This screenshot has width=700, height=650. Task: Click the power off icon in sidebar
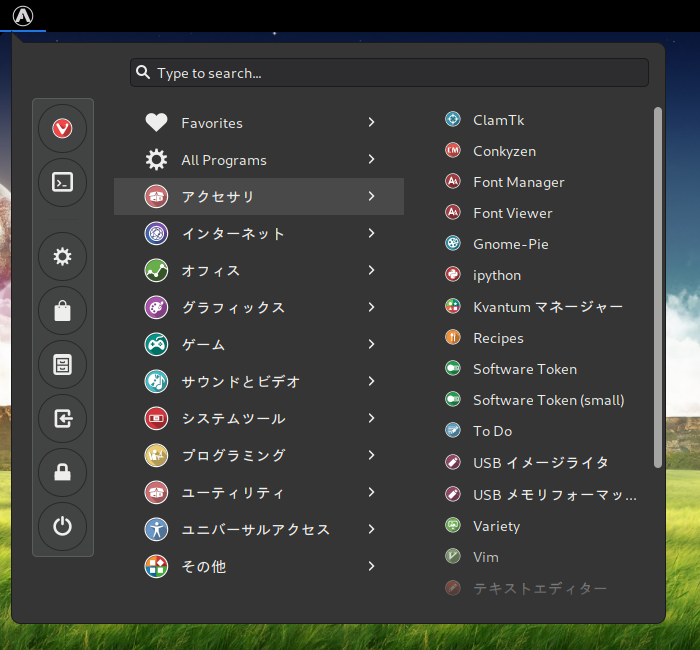coord(62,526)
